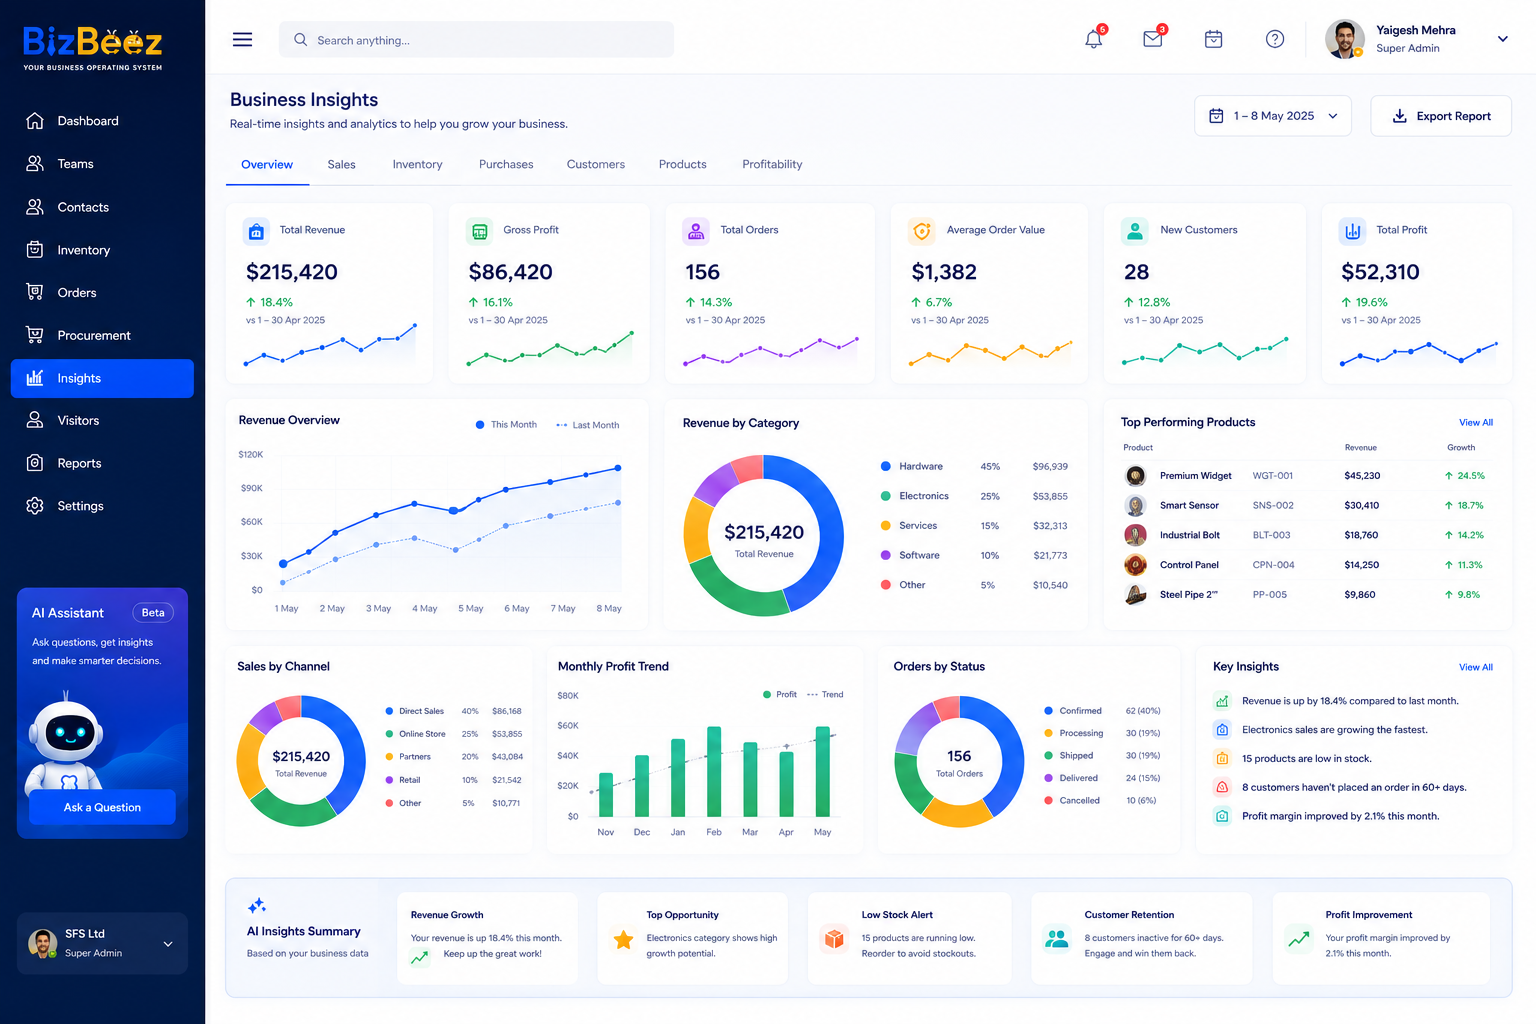This screenshot has height=1024, width=1536.
Task: Click the 8 May point on Revenue Overview
Action: point(618,468)
